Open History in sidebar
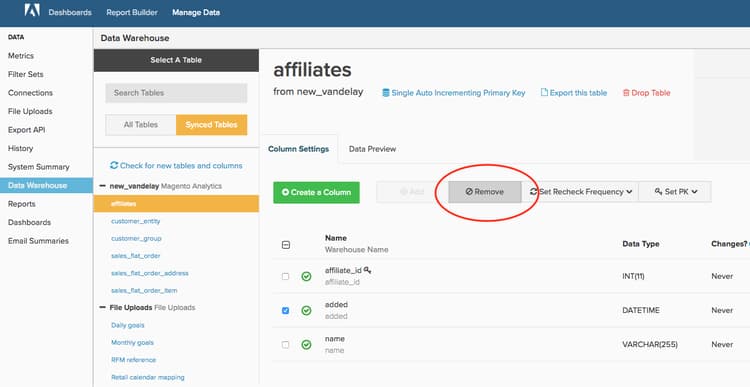Screen dimensions: 750x387 (21, 148)
